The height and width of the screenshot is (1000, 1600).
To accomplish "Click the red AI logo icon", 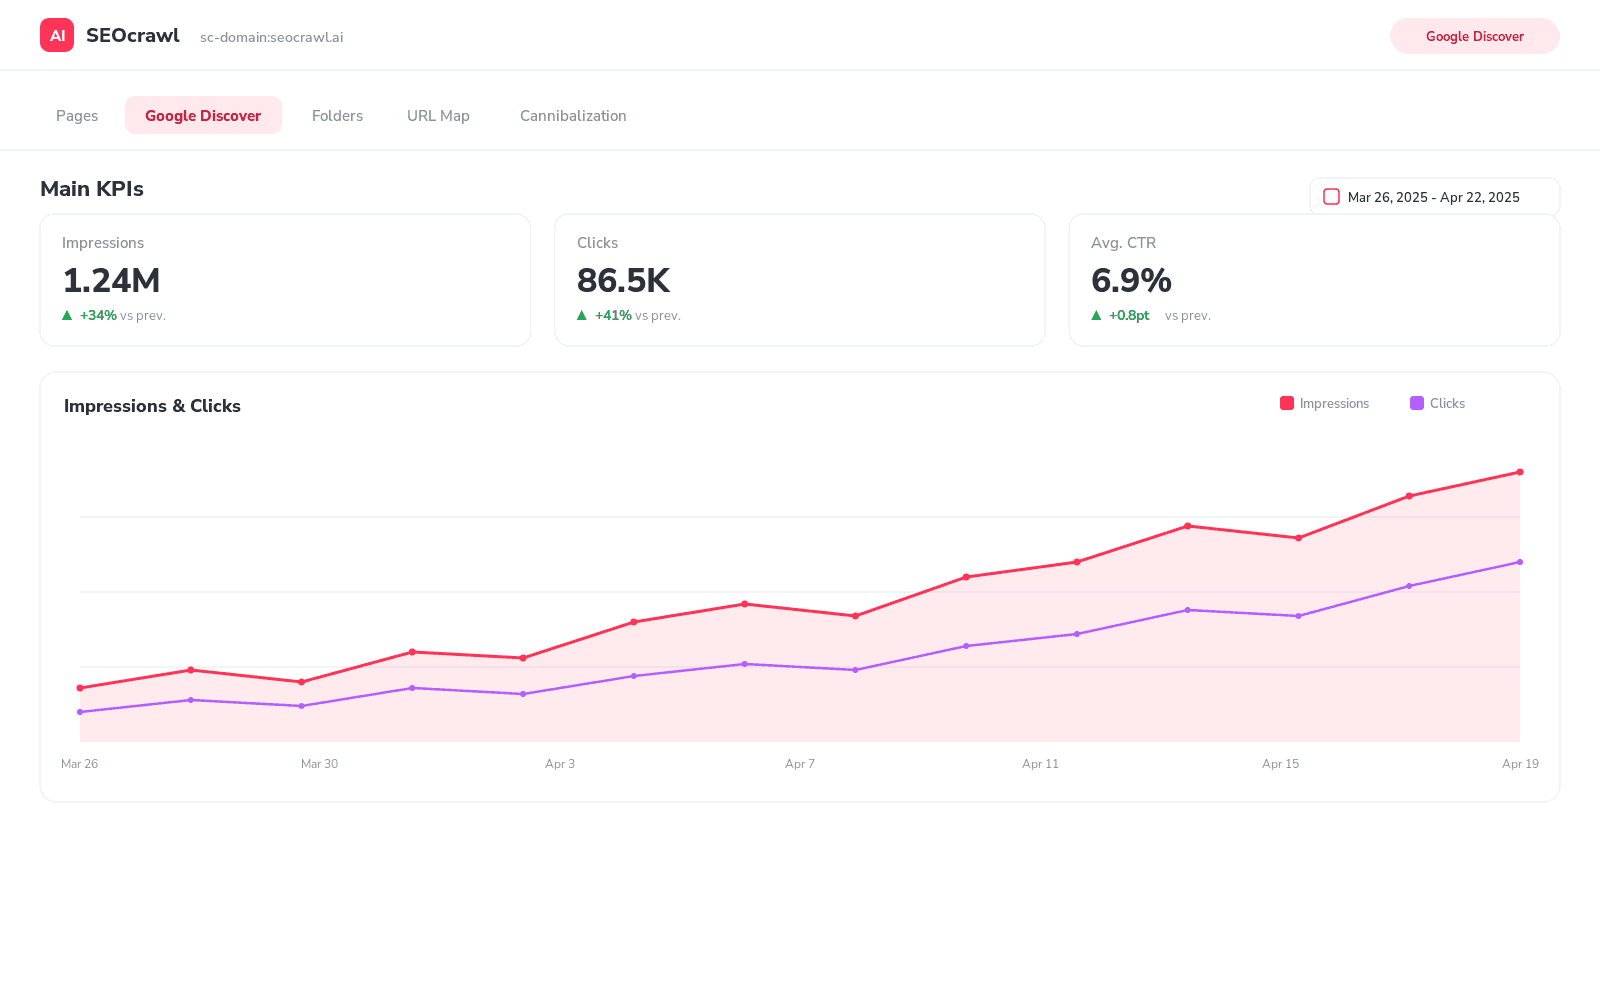I will pos(57,35).
